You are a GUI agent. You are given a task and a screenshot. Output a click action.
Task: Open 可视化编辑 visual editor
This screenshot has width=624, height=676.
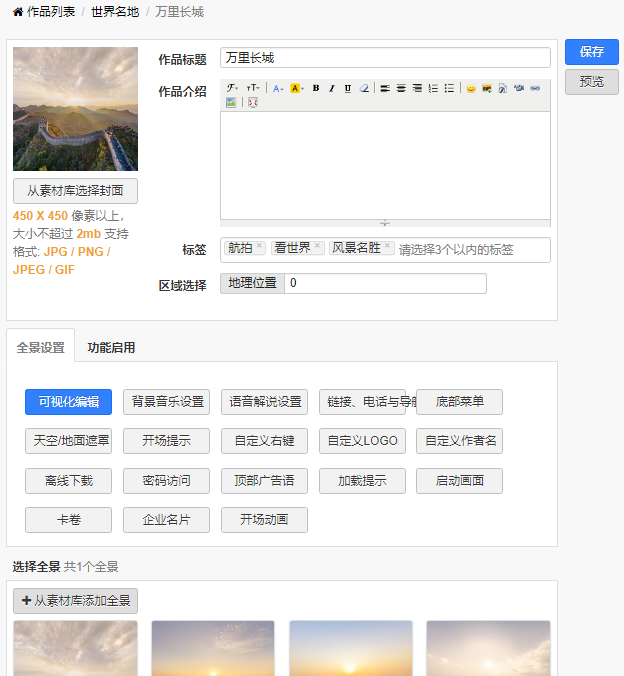(x=69, y=402)
